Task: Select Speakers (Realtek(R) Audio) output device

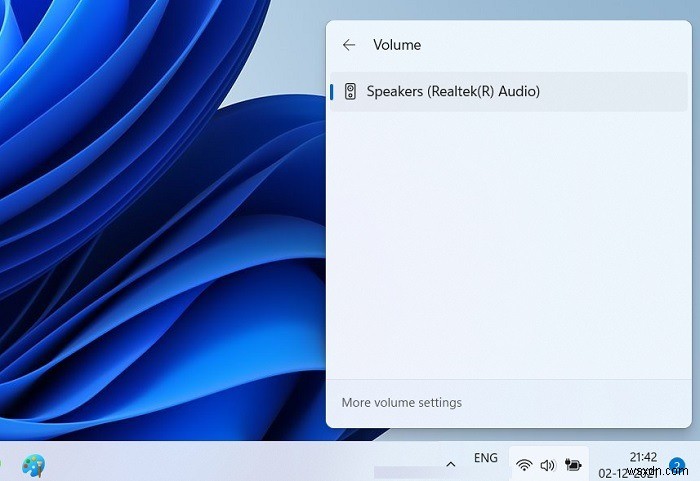Action: click(x=508, y=92)
